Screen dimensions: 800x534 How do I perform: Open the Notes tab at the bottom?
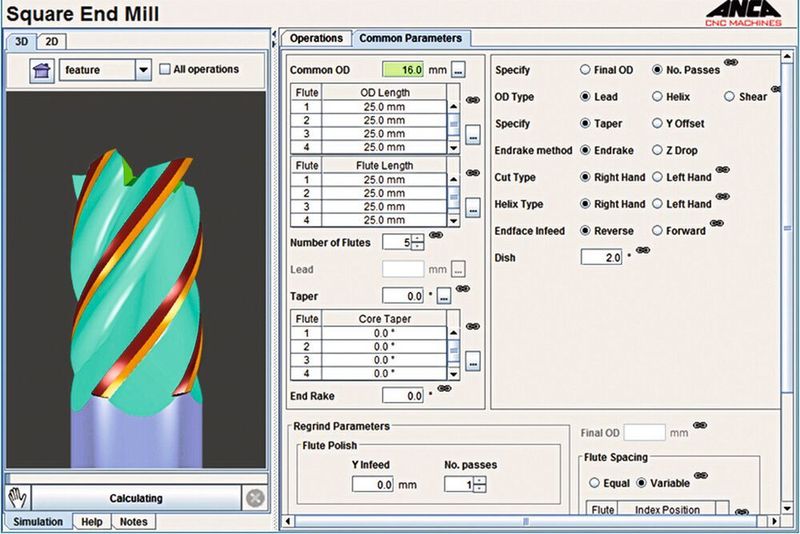tap(133, 522)
